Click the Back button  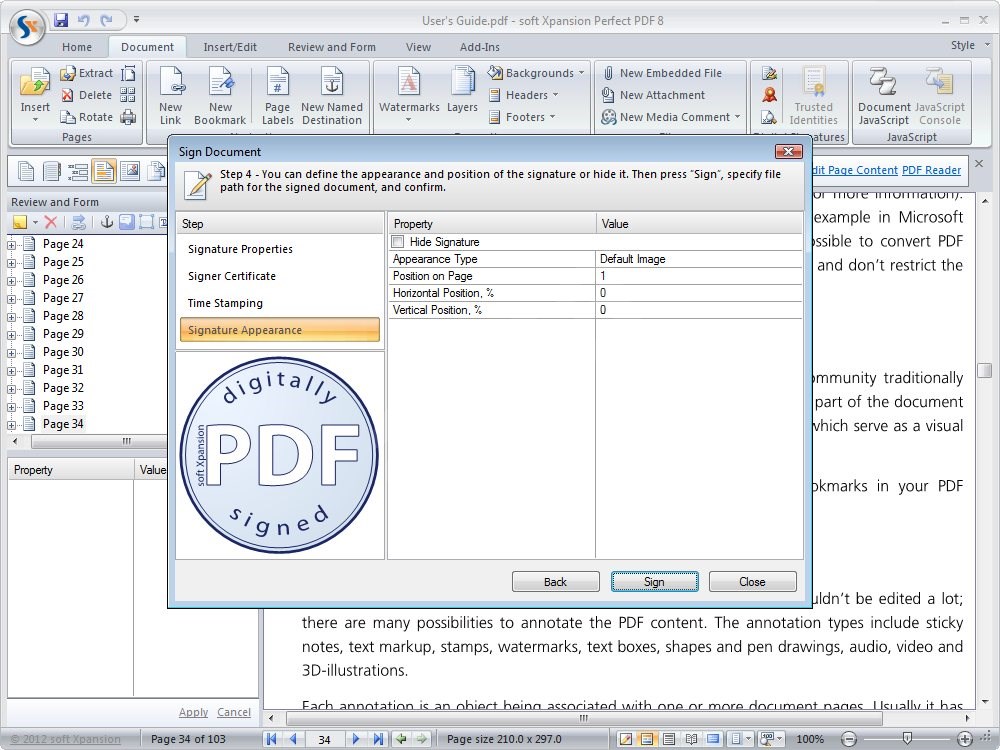[x=555, y=582]
